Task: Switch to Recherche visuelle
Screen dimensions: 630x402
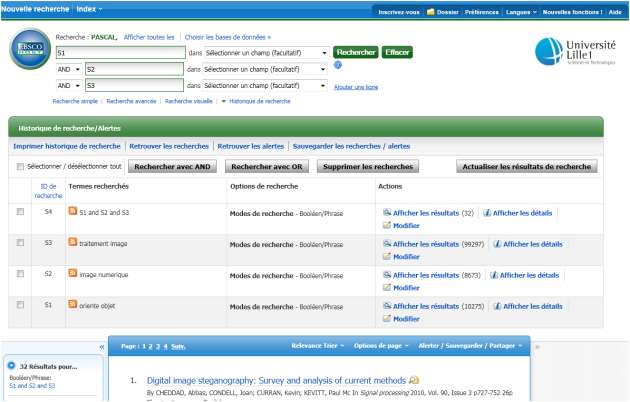Action: 188,101
